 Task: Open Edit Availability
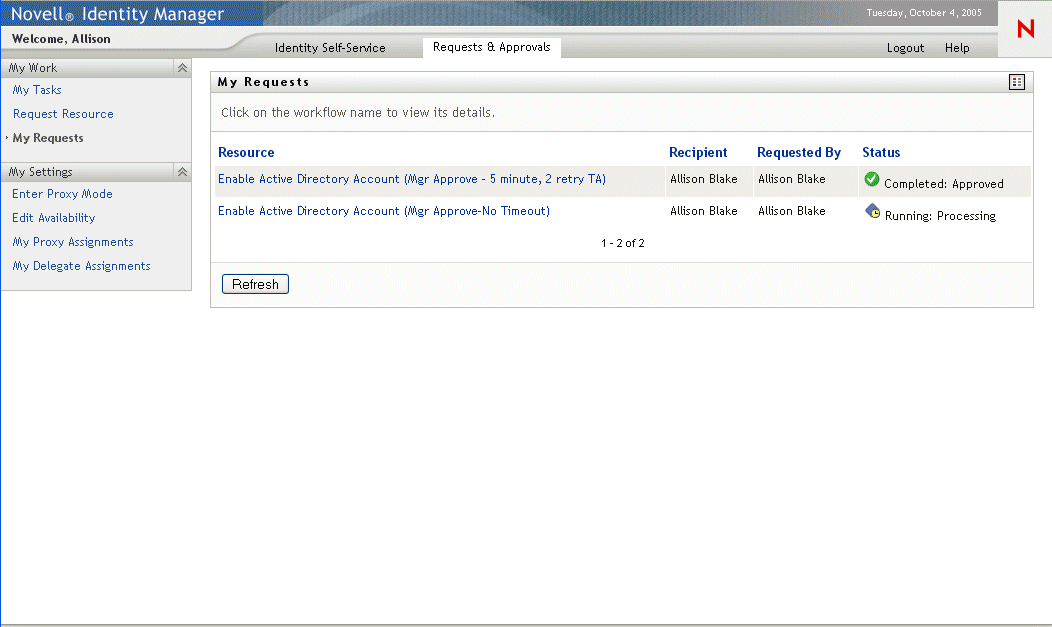53,217
